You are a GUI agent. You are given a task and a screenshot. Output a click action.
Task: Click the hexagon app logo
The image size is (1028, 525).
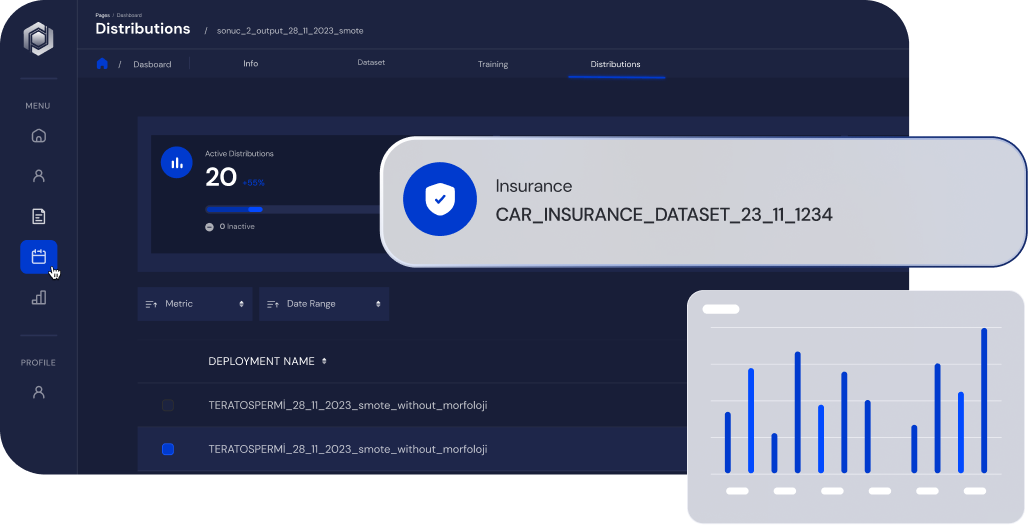[x=39, y=39]
